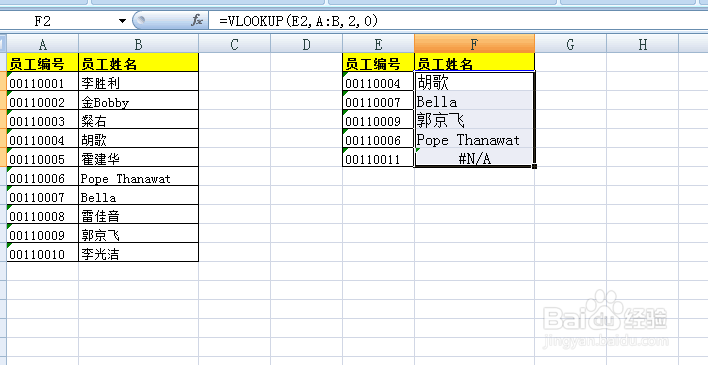
Task: Select cell with 00110002
Action: click(x=42, y=100)
